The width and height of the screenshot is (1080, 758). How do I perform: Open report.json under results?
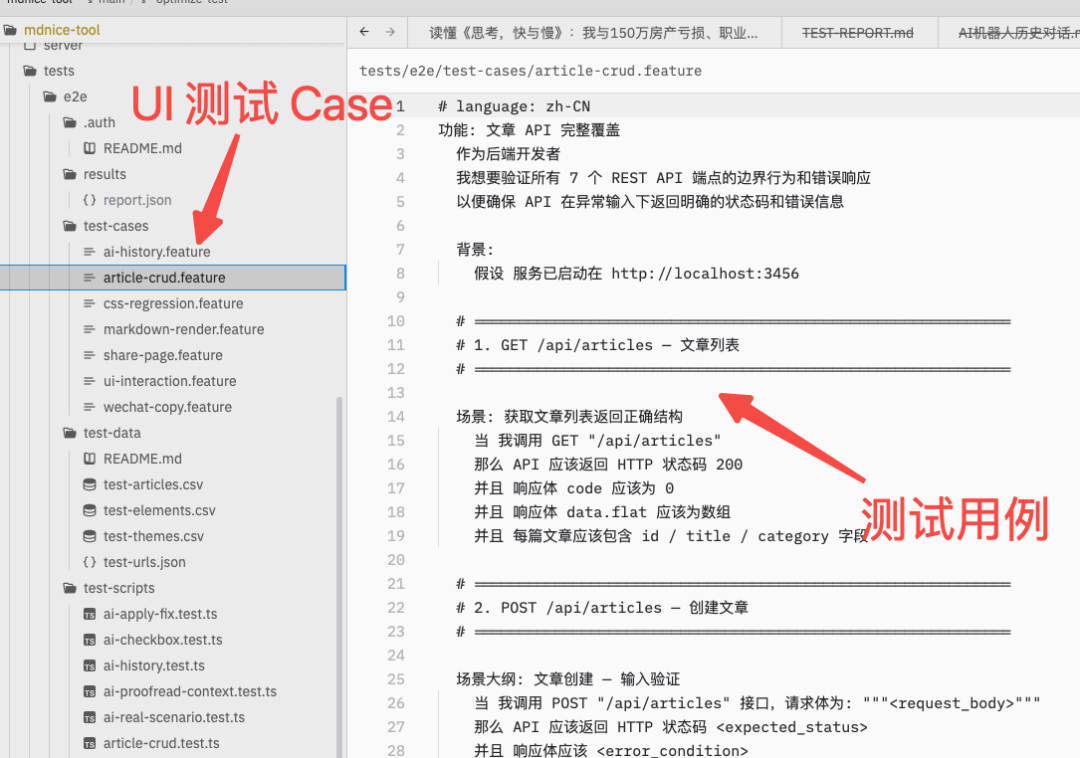pyautogui.click(x=137, y=200)
